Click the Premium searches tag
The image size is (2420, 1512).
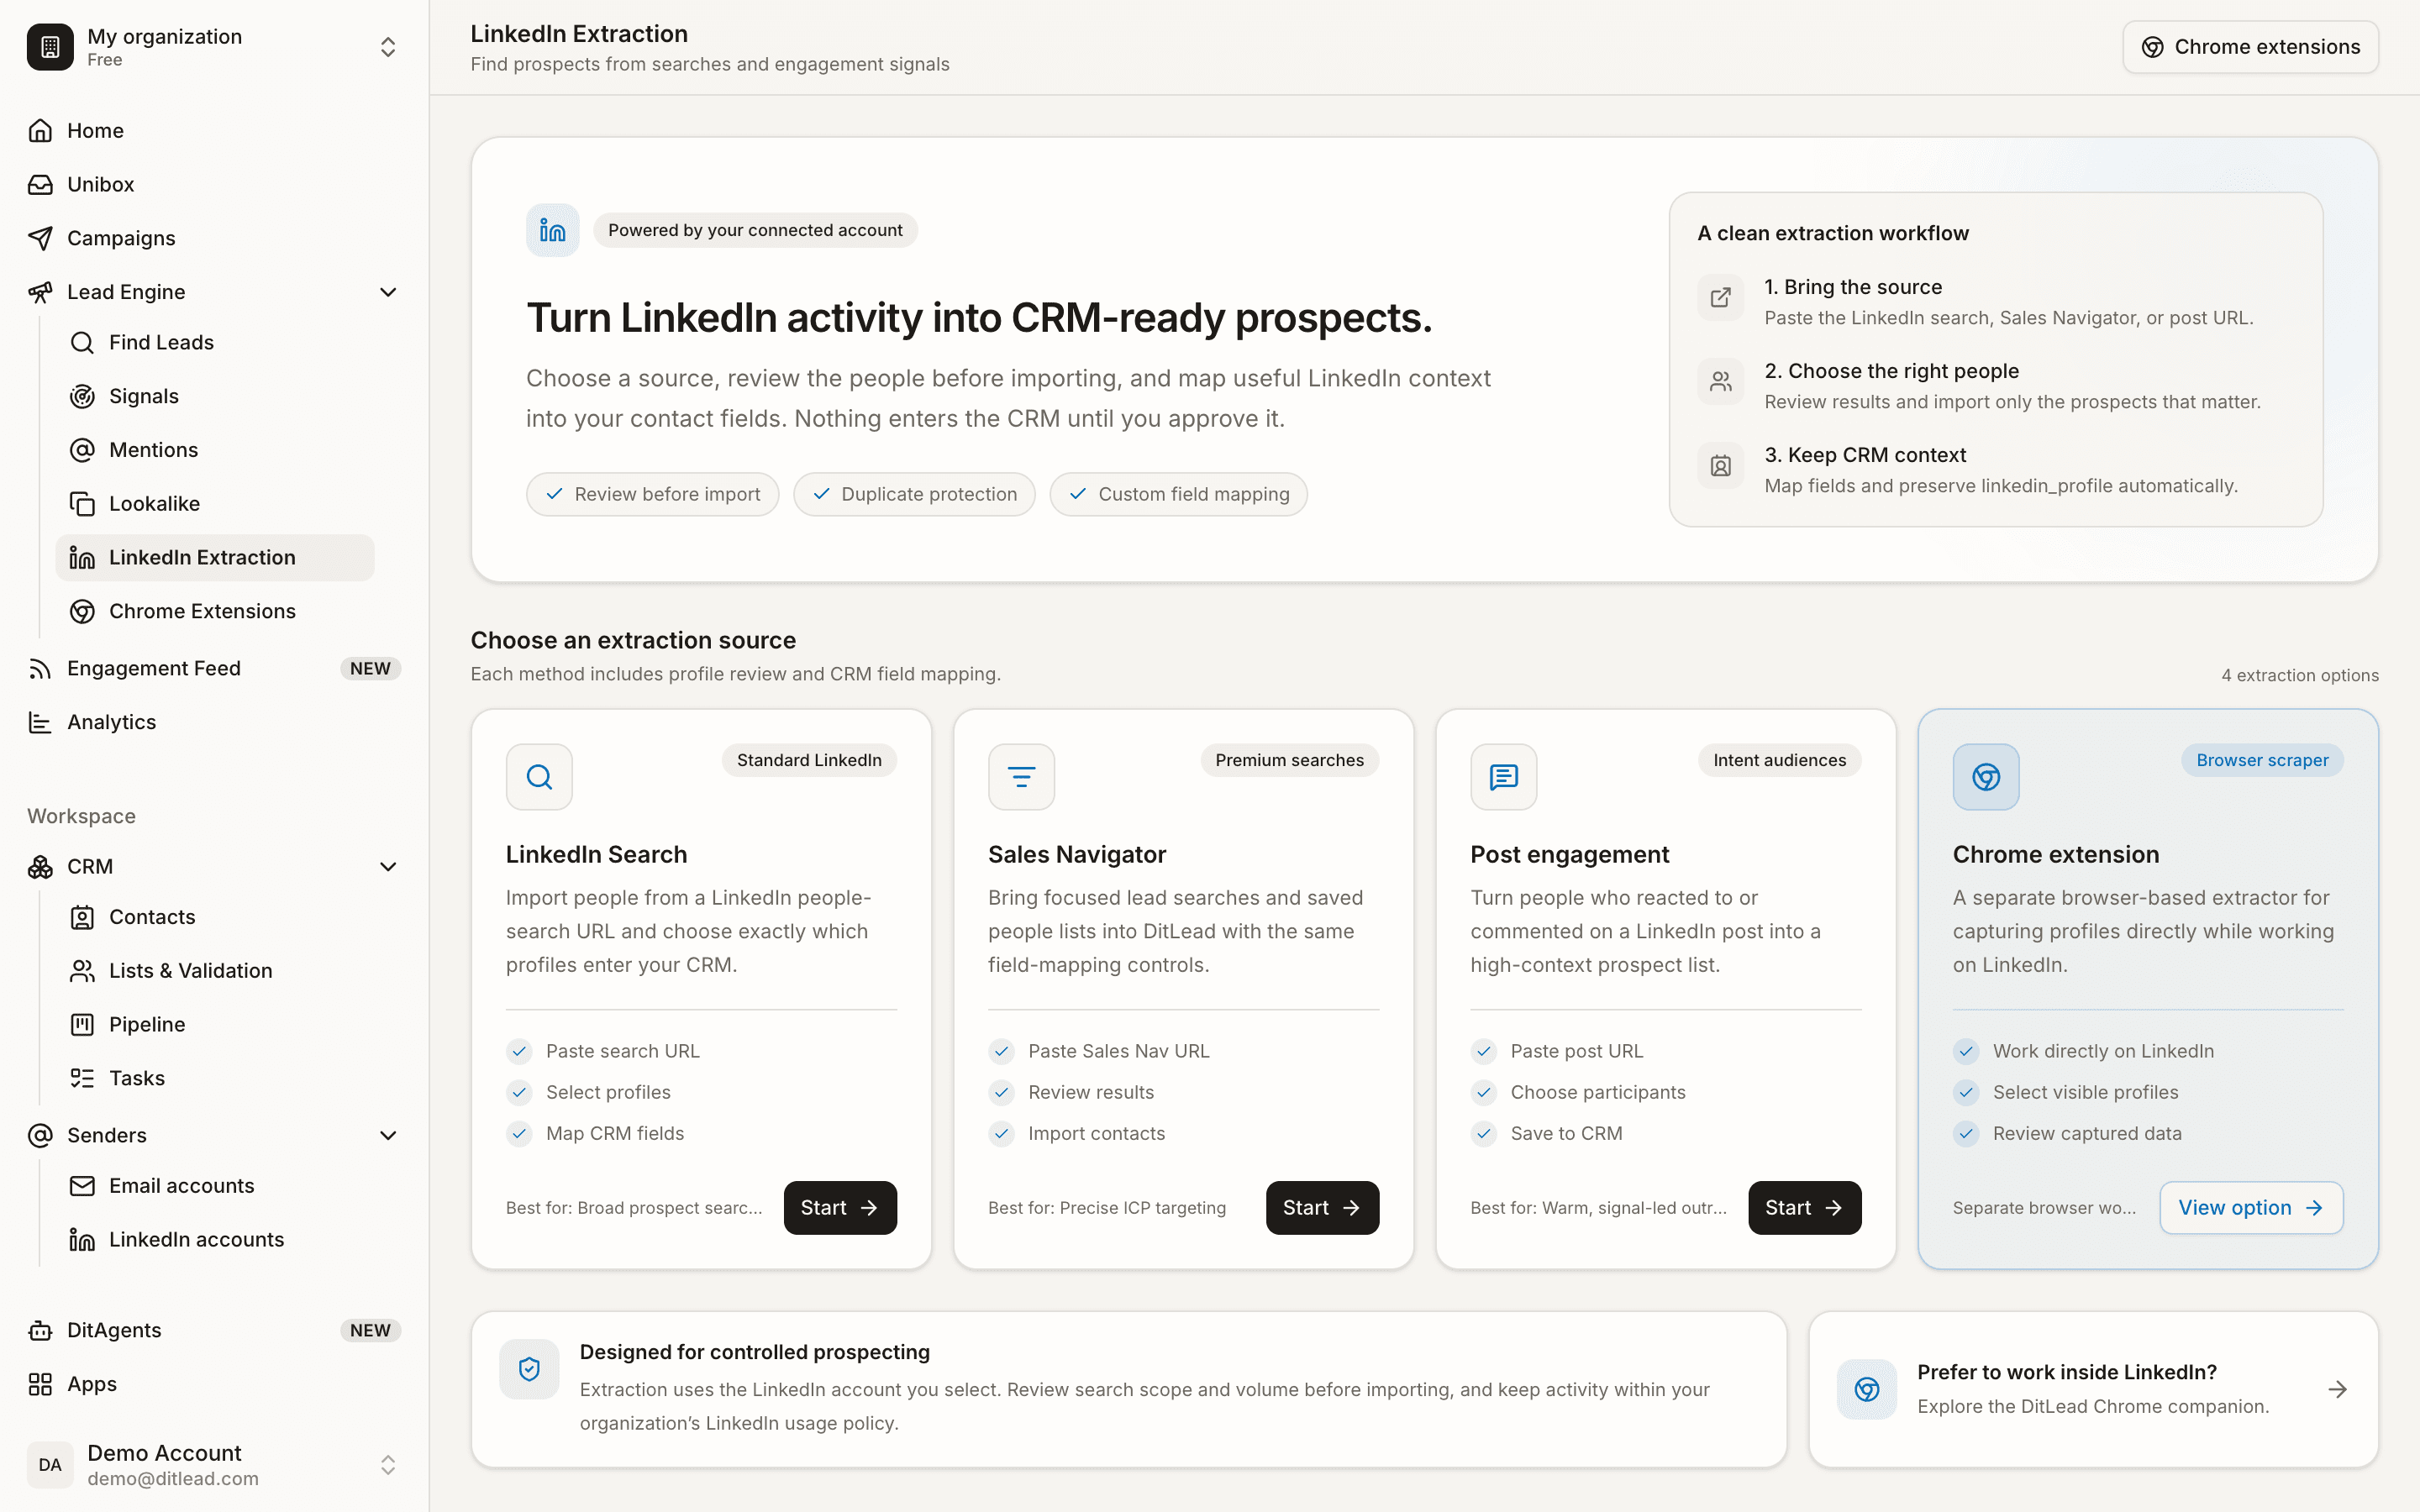(x=1289, y=760)
